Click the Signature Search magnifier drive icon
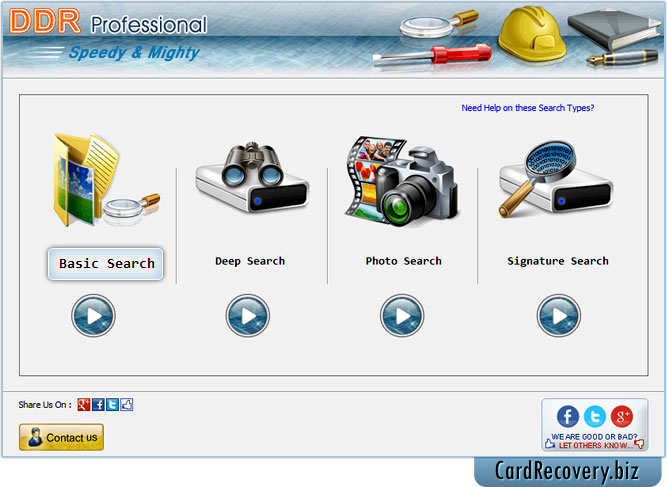667x487 pixels. point(555,179)
